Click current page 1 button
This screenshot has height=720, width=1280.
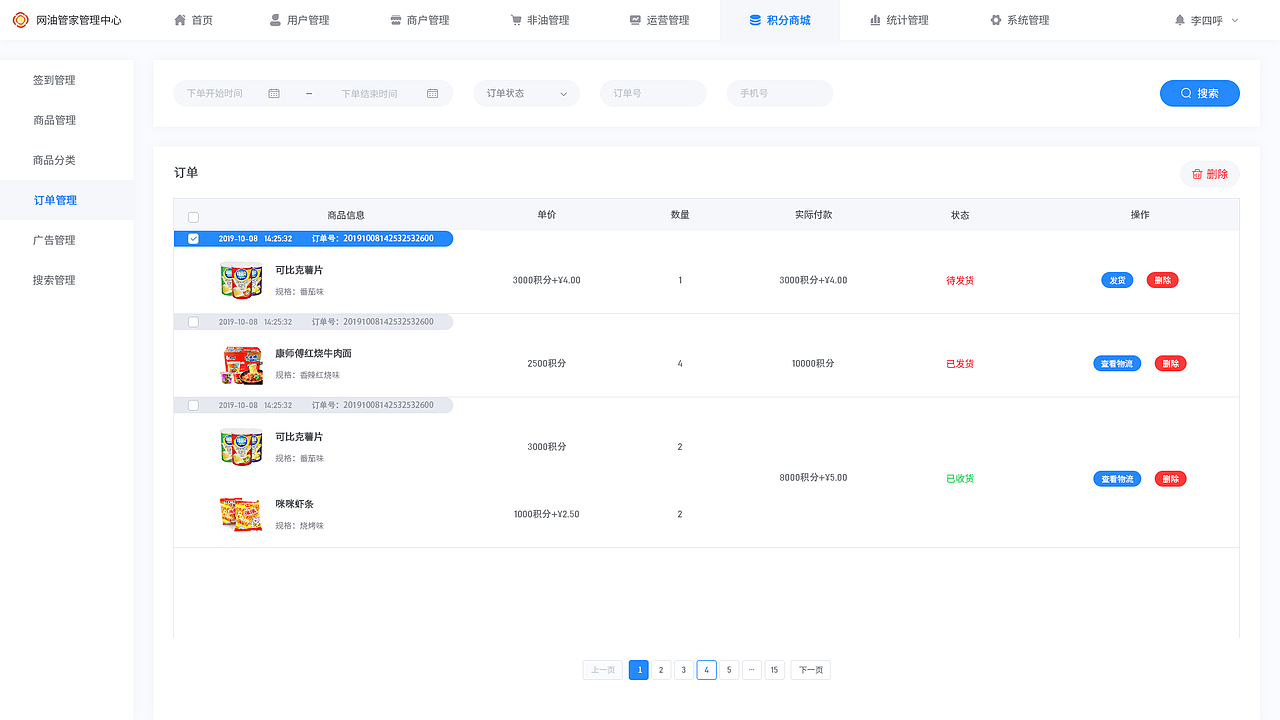tap(639, 670)
